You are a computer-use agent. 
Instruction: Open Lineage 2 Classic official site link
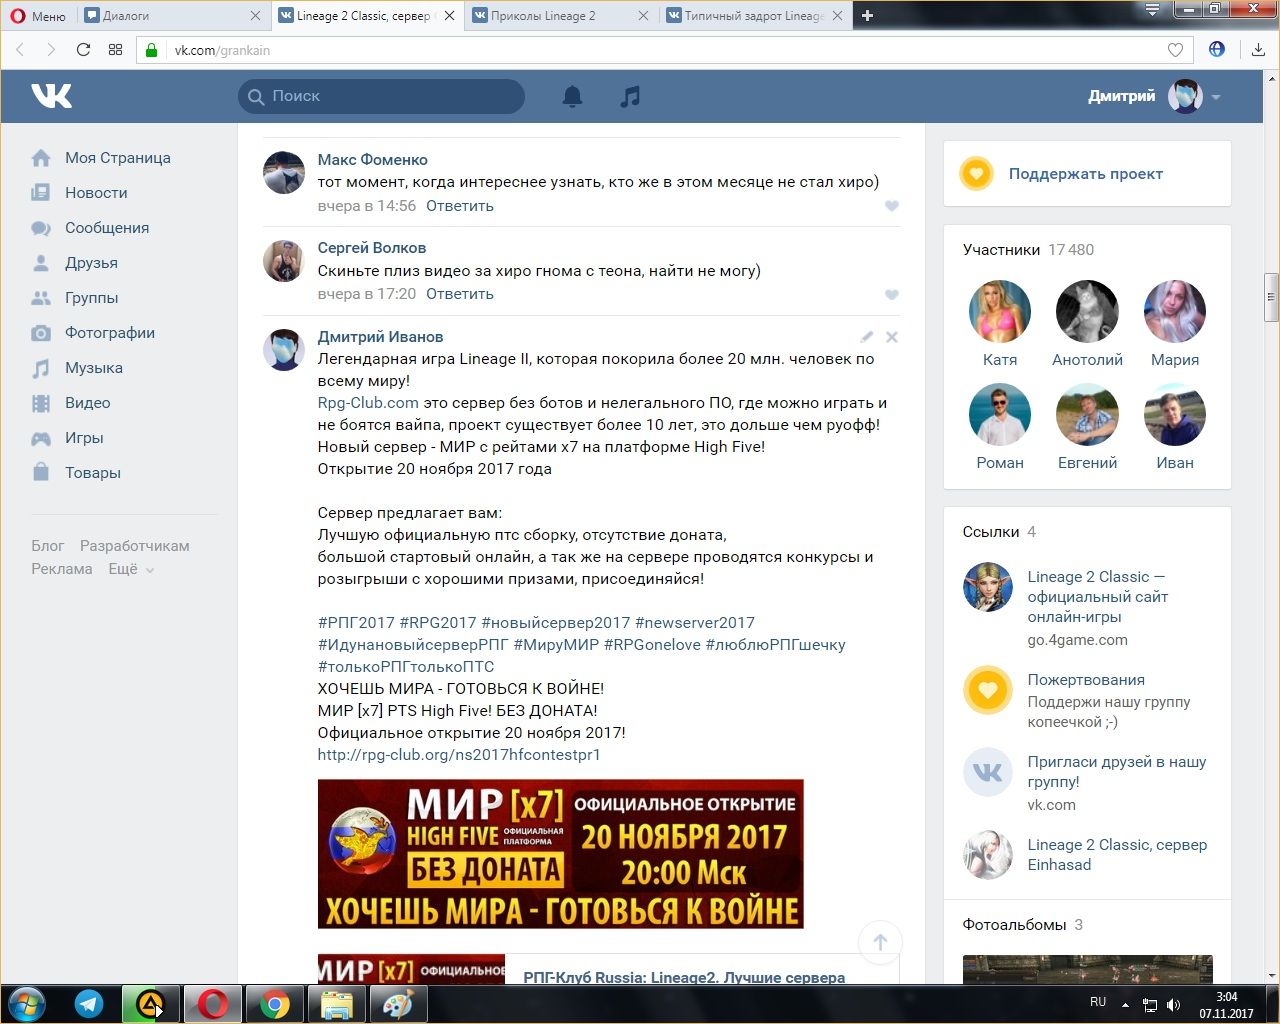pos(1098,597)
